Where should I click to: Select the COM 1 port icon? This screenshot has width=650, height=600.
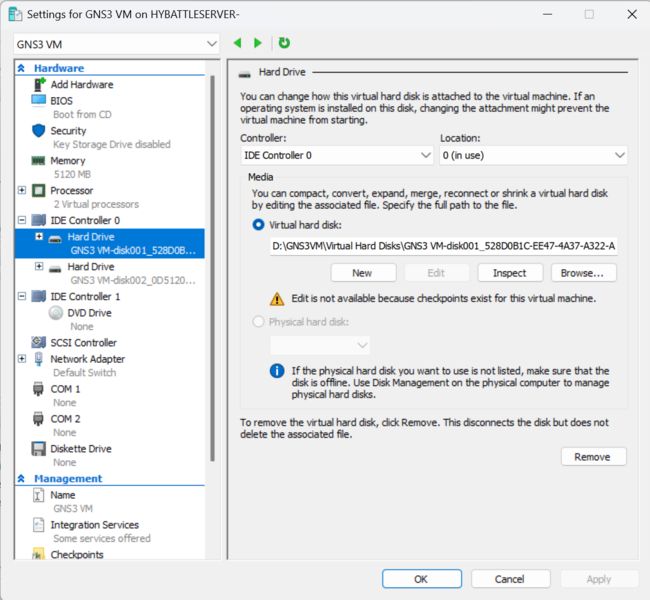point(38,389)
